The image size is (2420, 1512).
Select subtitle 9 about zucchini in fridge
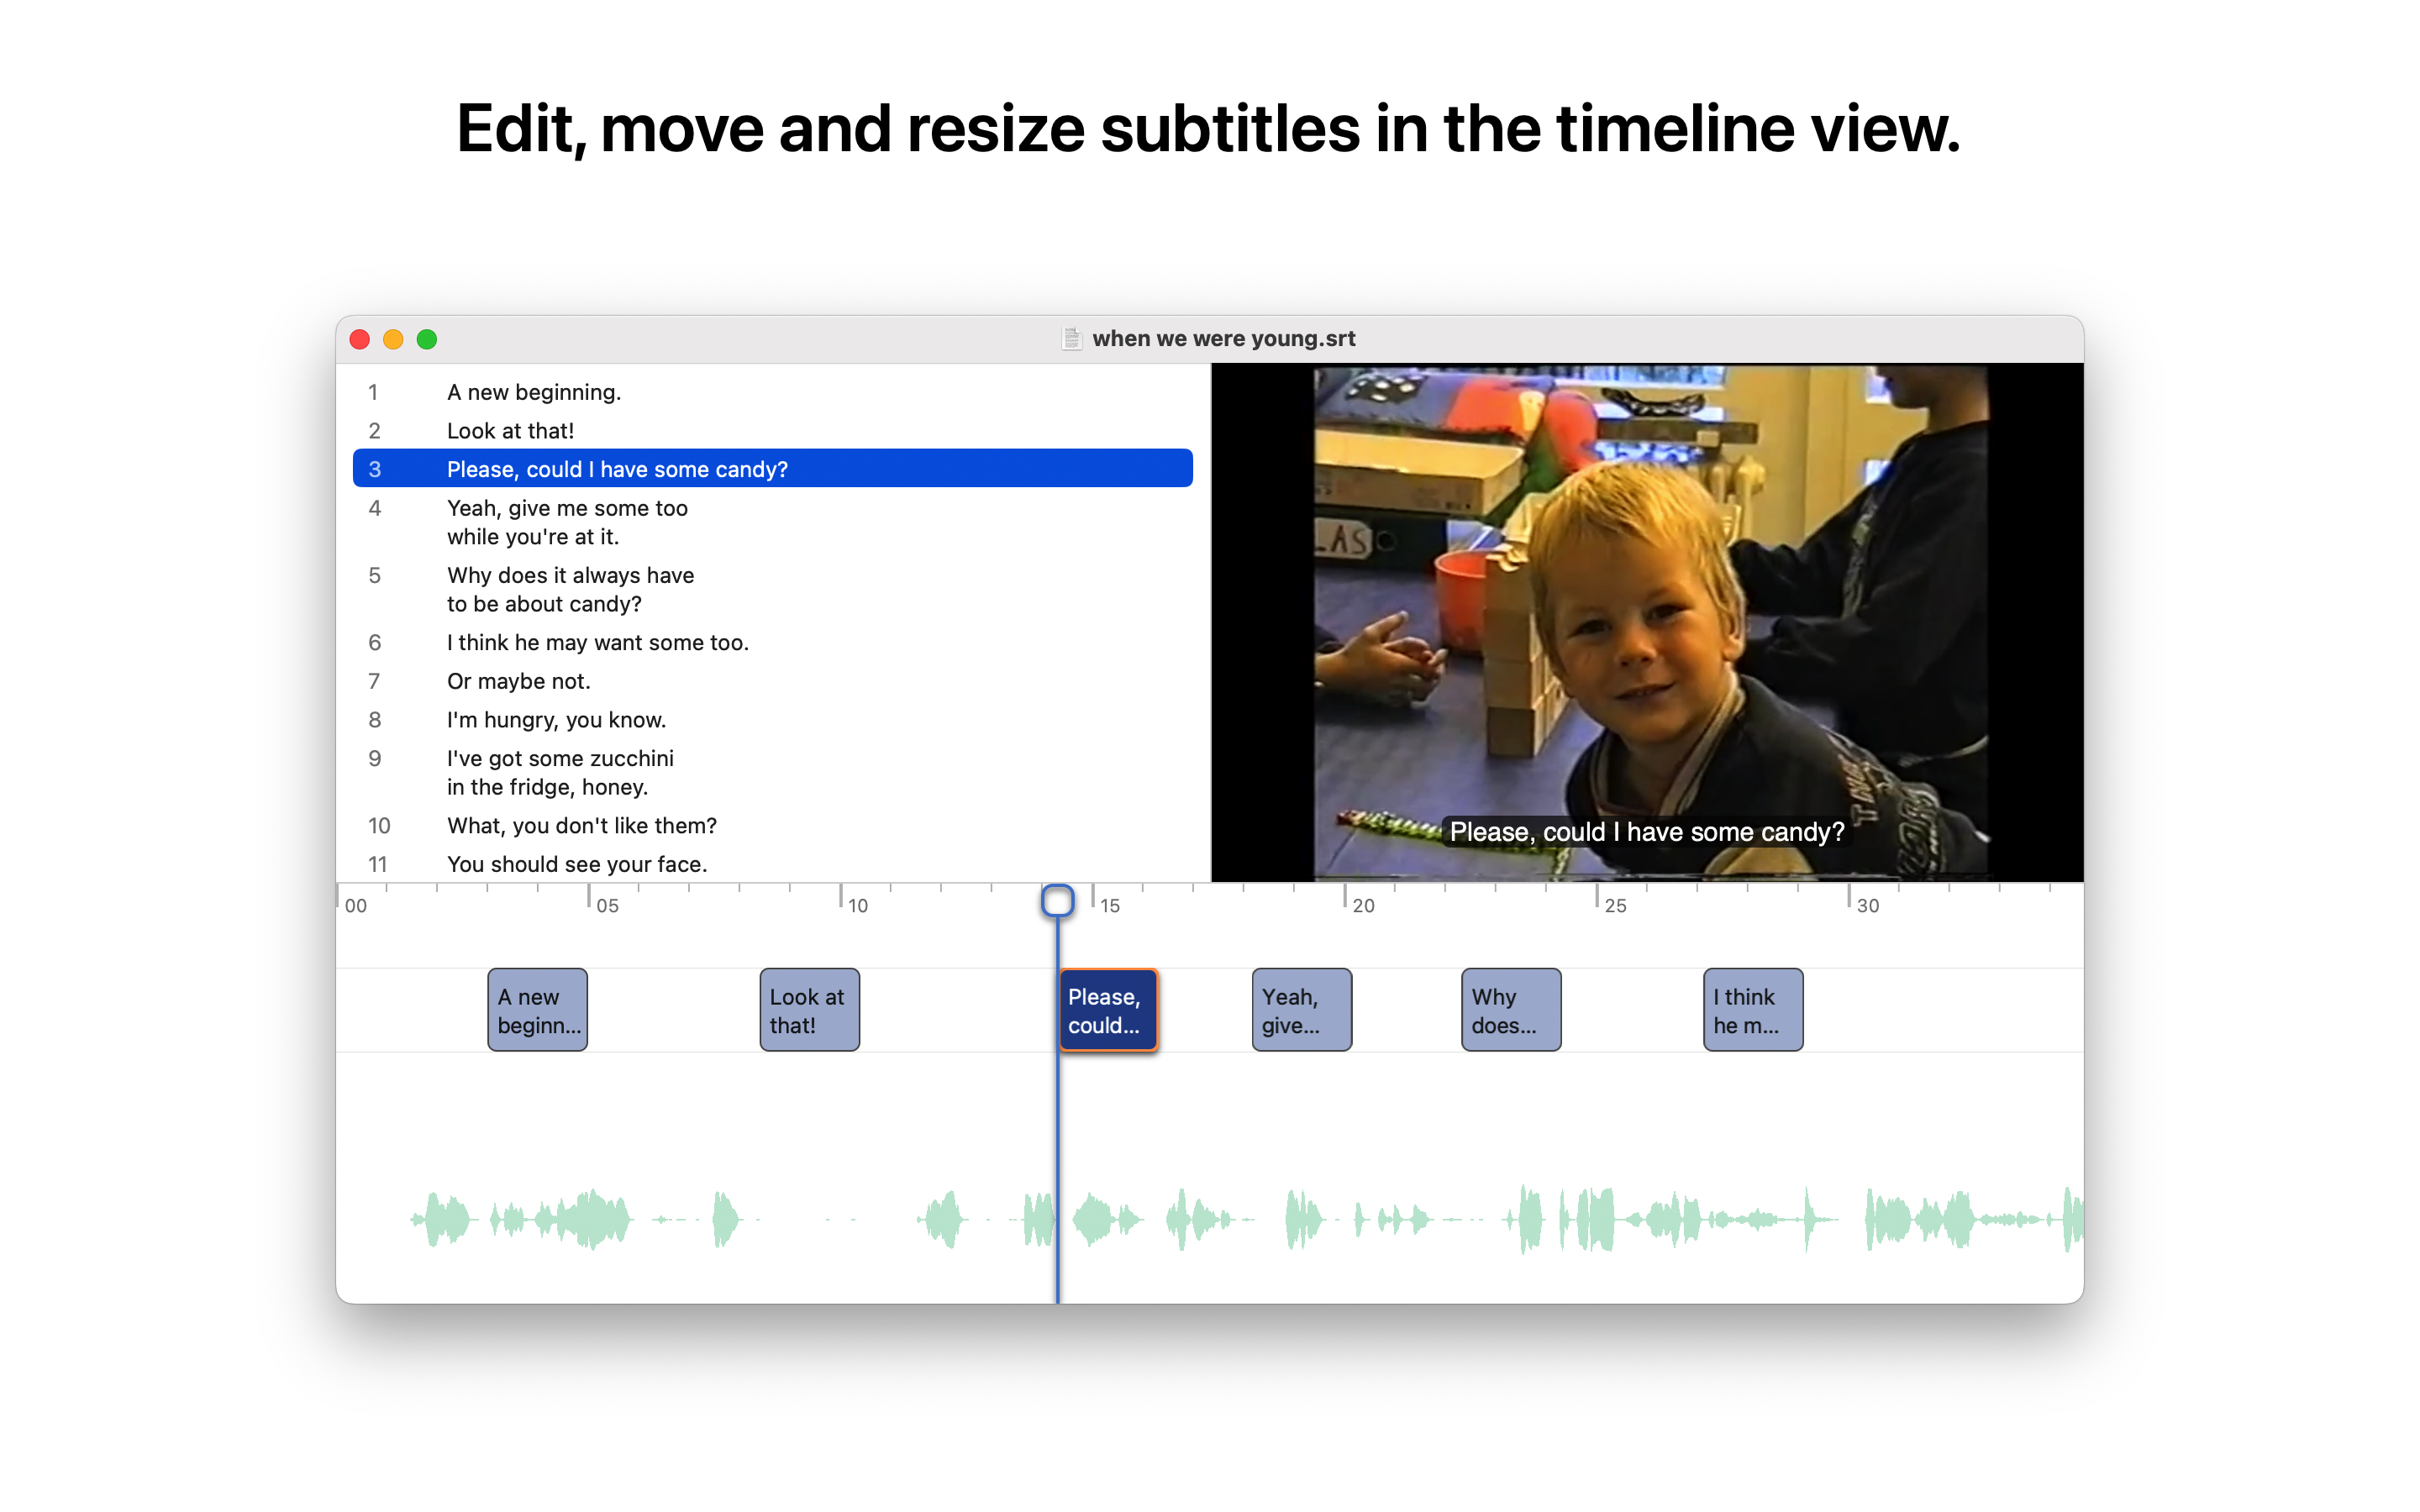(x=560, y=772)
